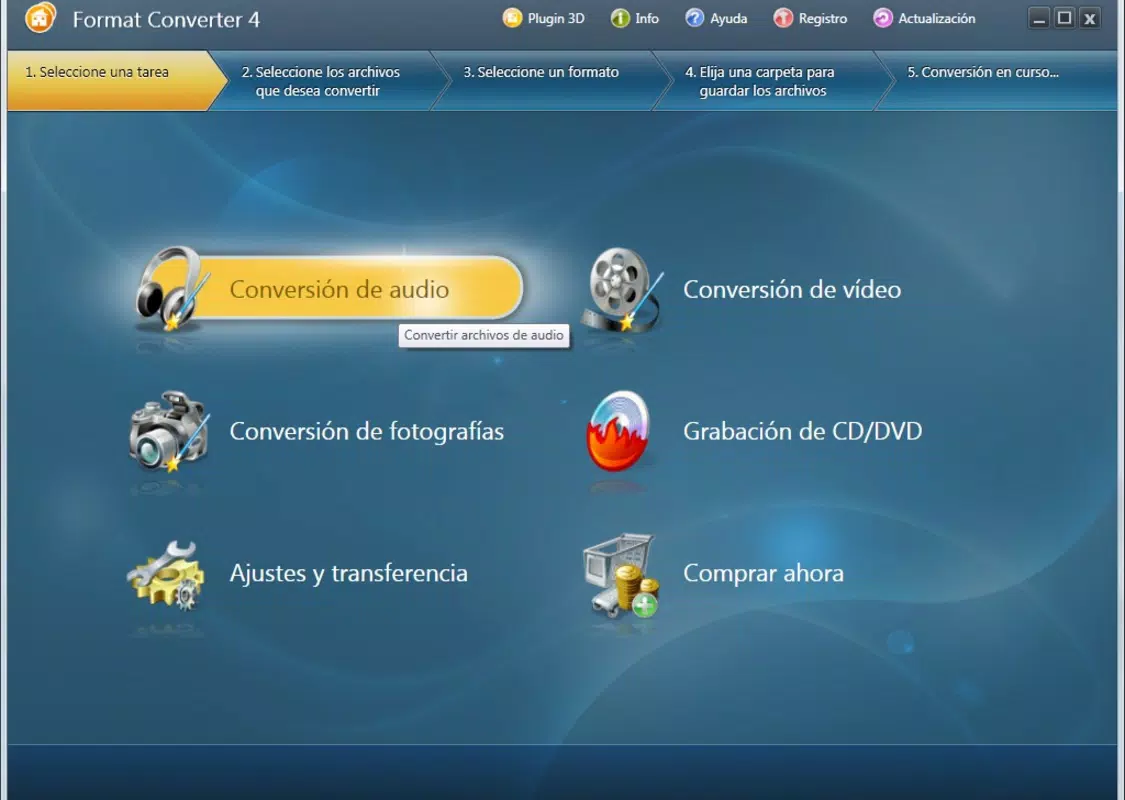The width and height of the screenshot is (1125, 800).
Task: Maximize the Format Converter window
Action: pos(1065,18)
